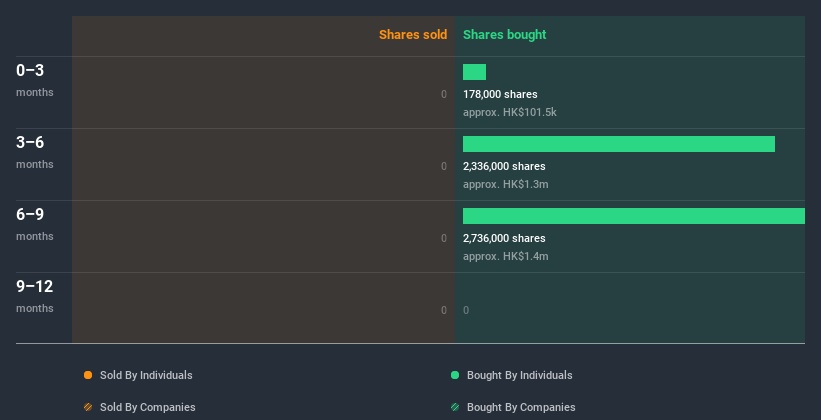Click the Shares sold column header
Screen dimensions: 821x420
(413, 35)
